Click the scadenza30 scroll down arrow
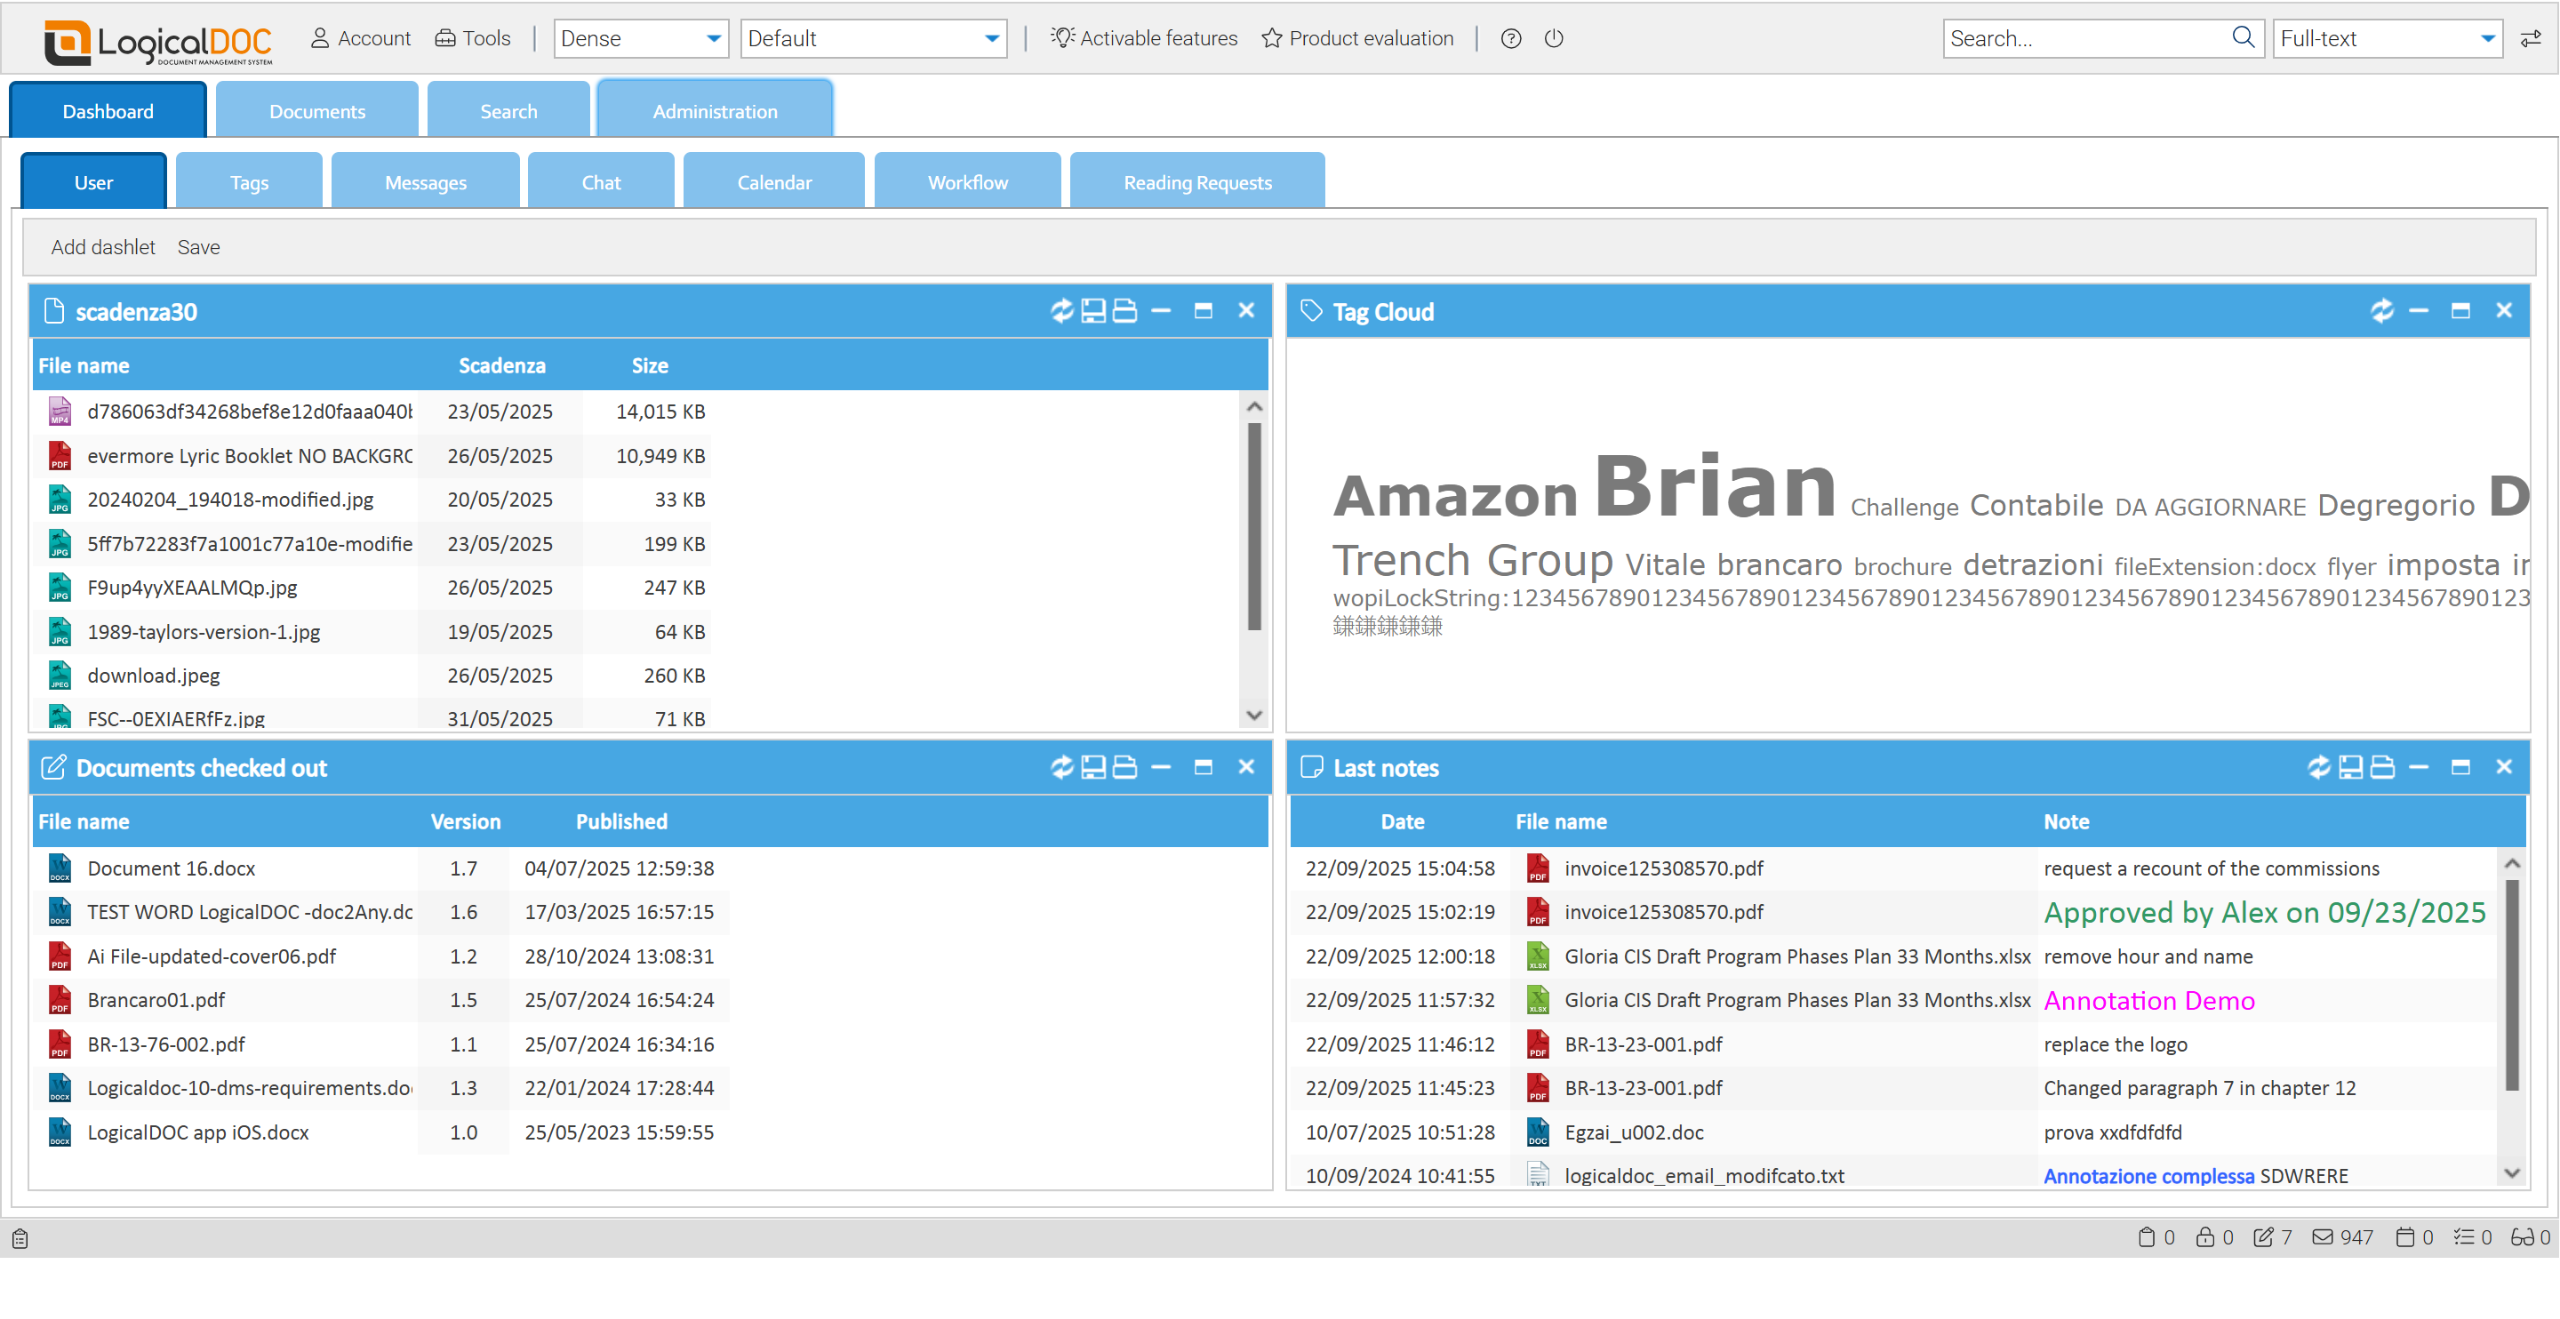Screen dimensions: 2560x1319 1254,715
